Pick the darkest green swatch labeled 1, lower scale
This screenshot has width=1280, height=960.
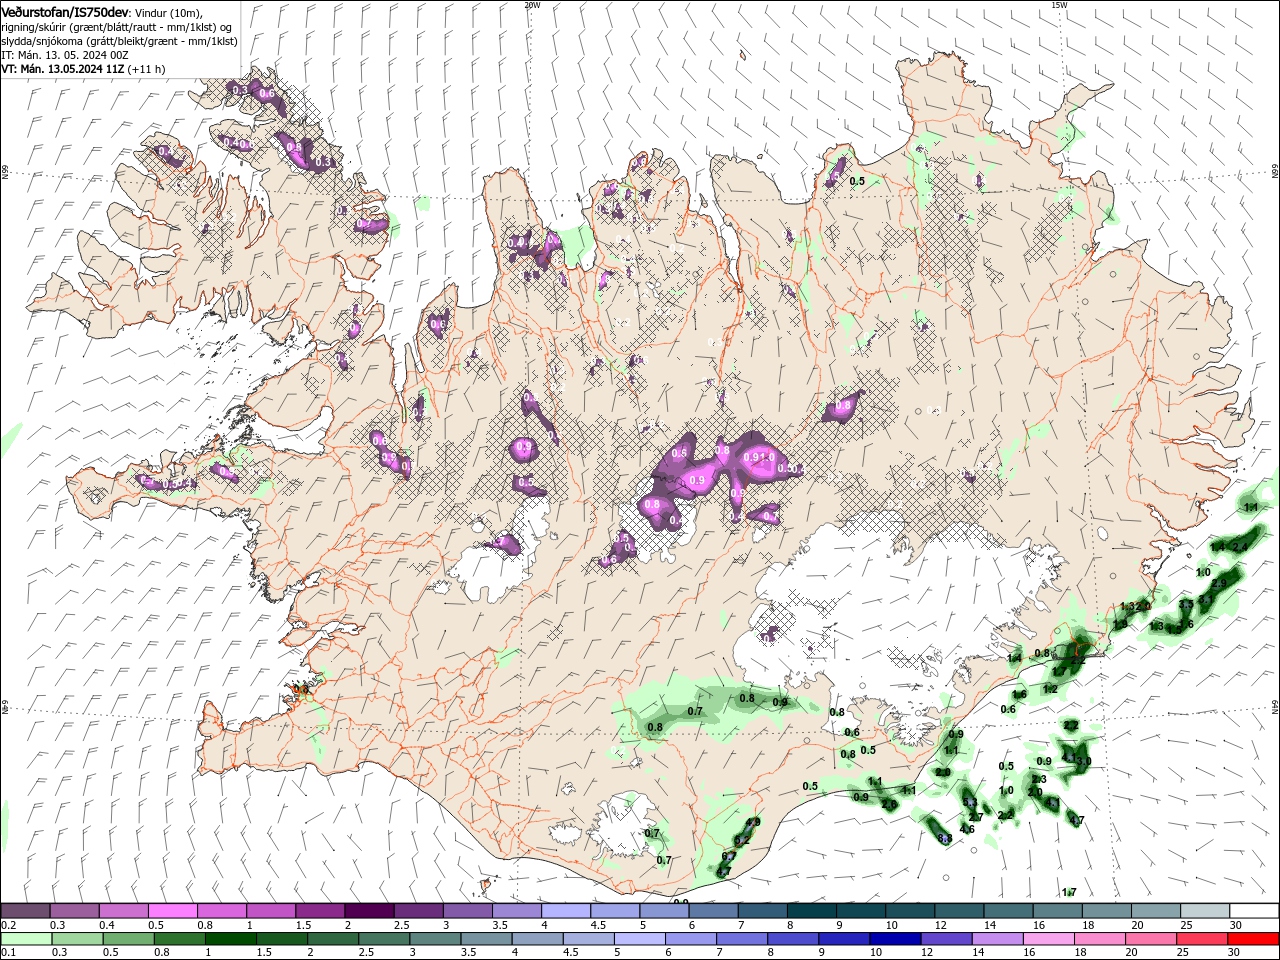[x=230, y=939]
